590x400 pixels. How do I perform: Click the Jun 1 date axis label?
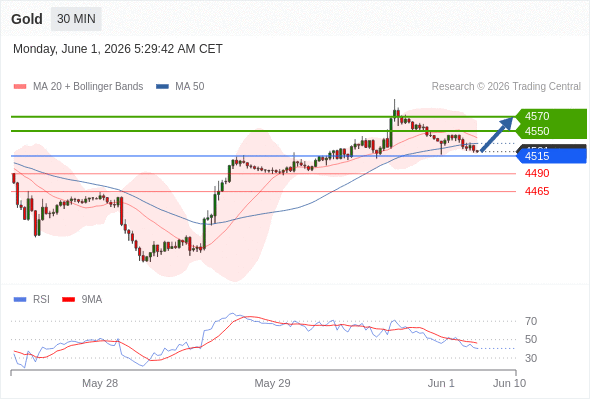(x=441, y=383)
